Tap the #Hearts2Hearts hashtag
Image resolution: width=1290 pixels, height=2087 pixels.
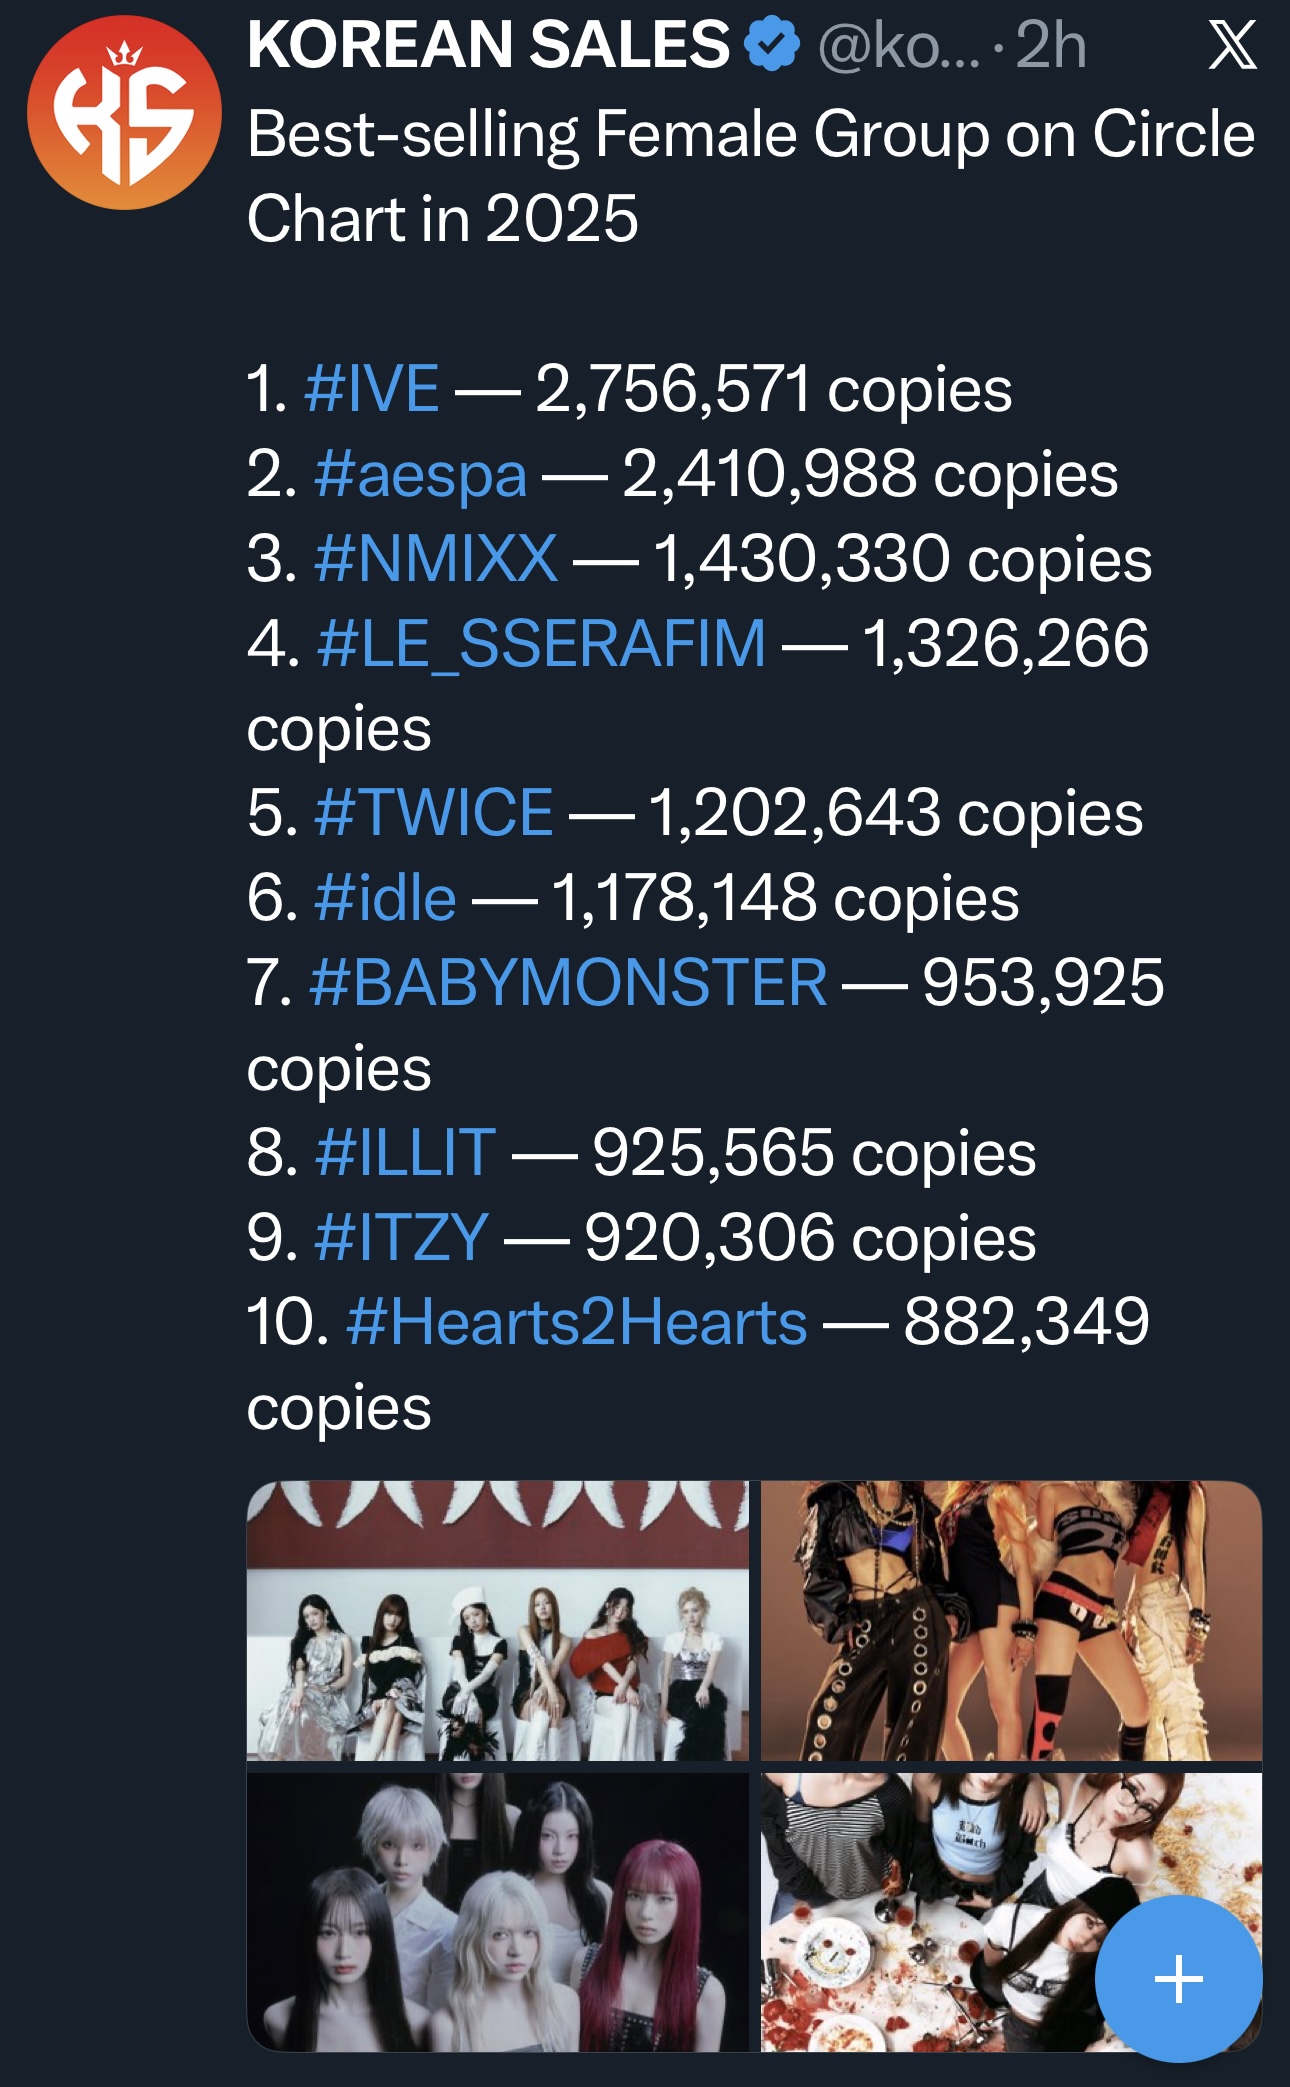click(x=576, y=1322)
